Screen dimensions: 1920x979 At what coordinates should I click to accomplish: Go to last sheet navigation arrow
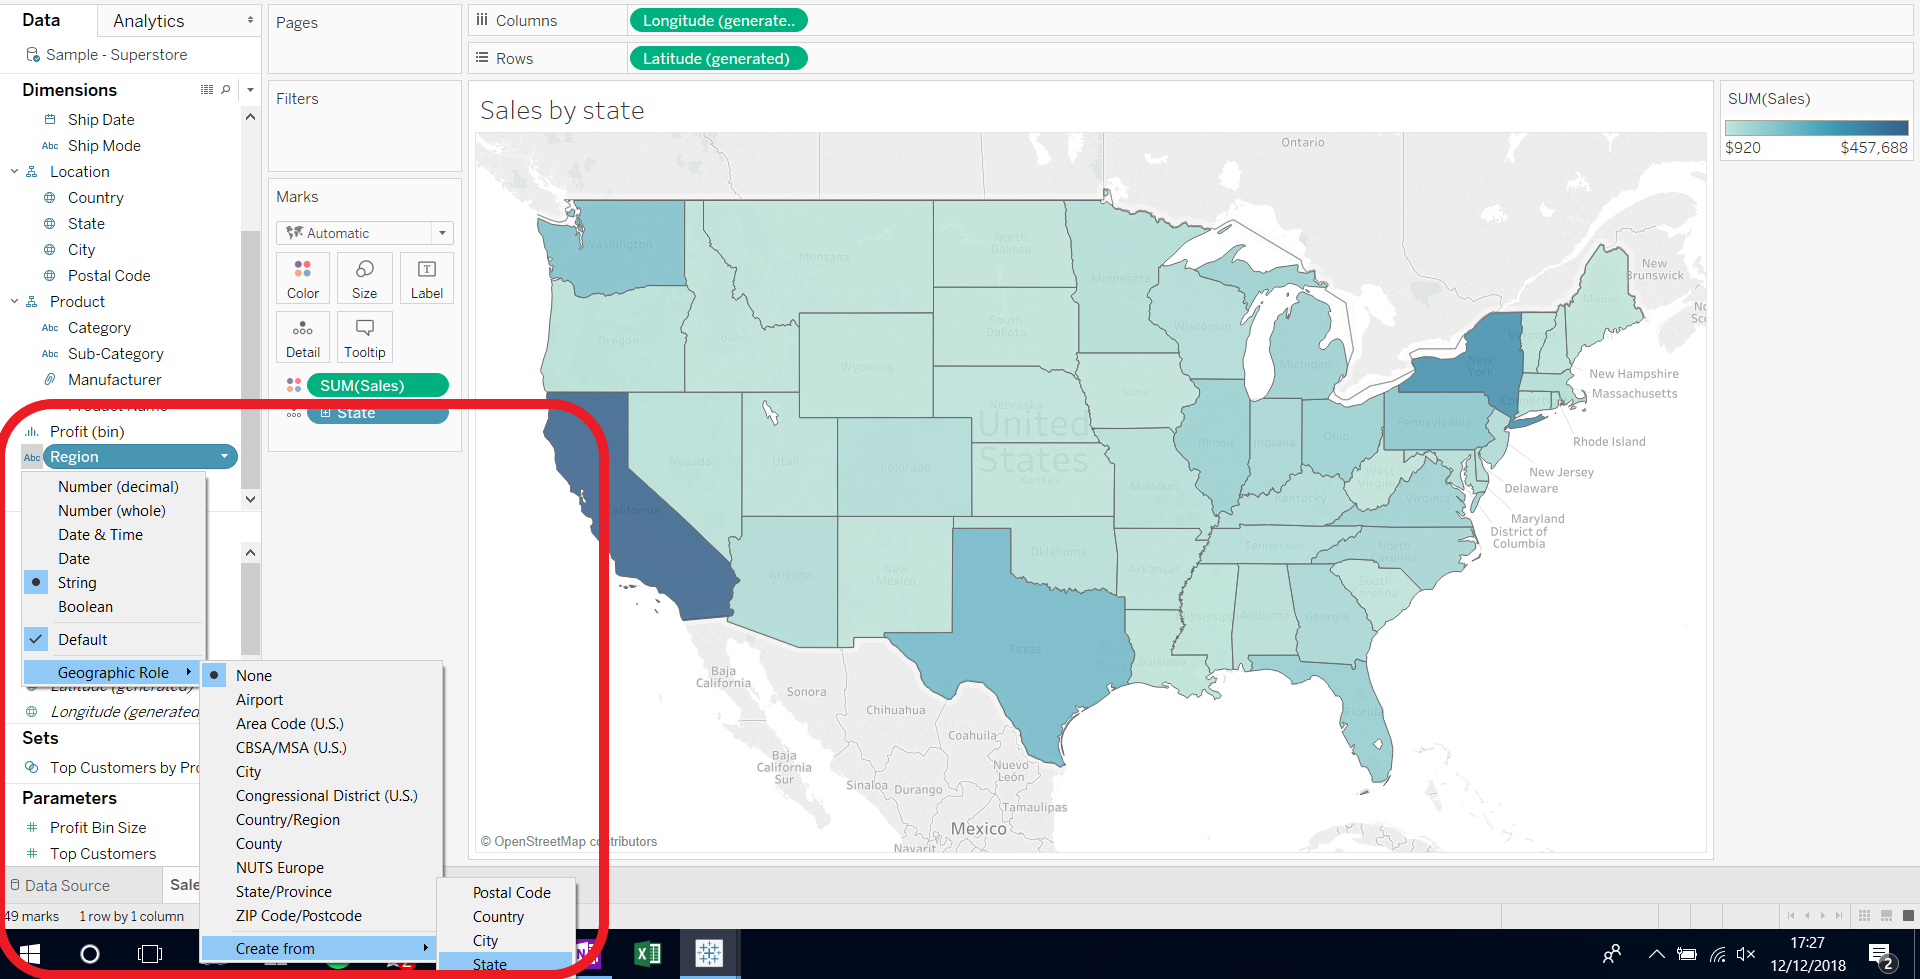1838,915
